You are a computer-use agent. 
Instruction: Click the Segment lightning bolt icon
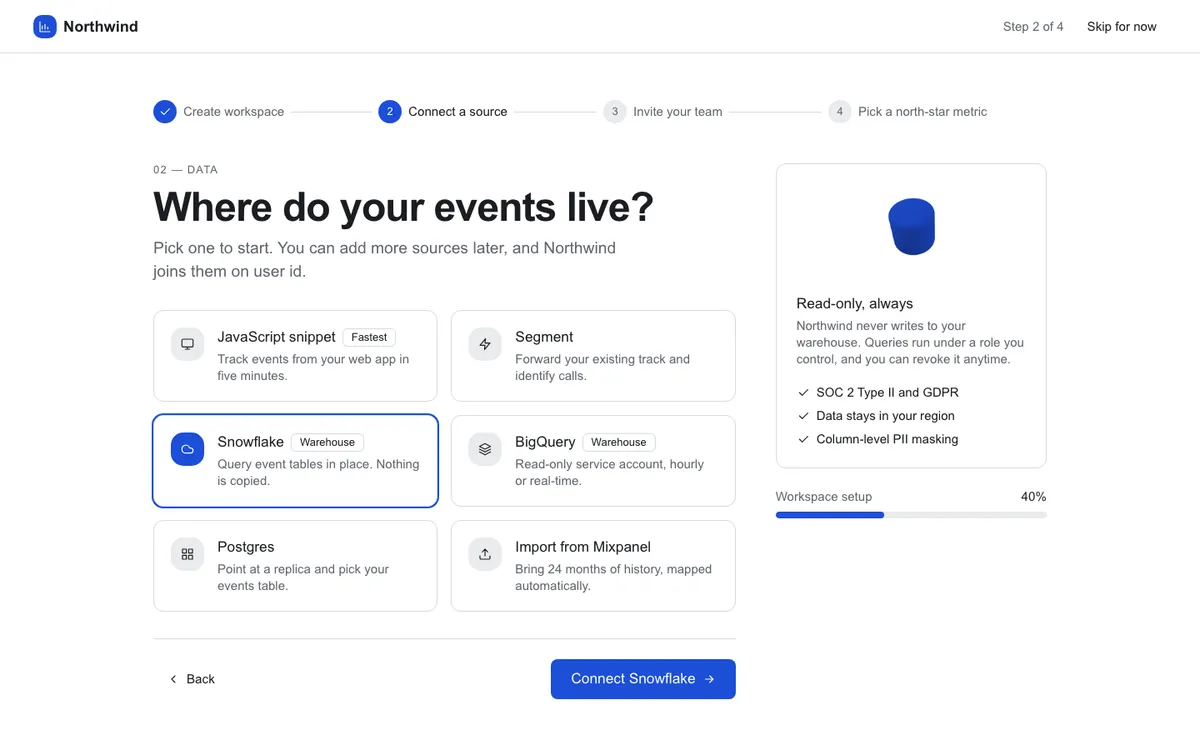click(485, 344)
